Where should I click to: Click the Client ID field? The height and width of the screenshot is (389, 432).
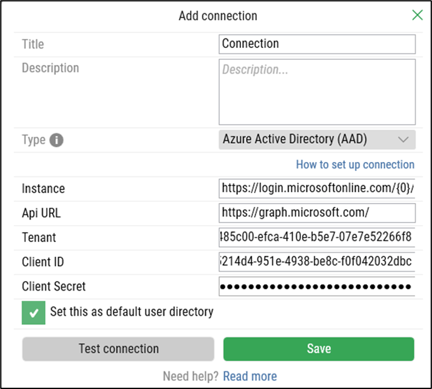coord(317,262)
